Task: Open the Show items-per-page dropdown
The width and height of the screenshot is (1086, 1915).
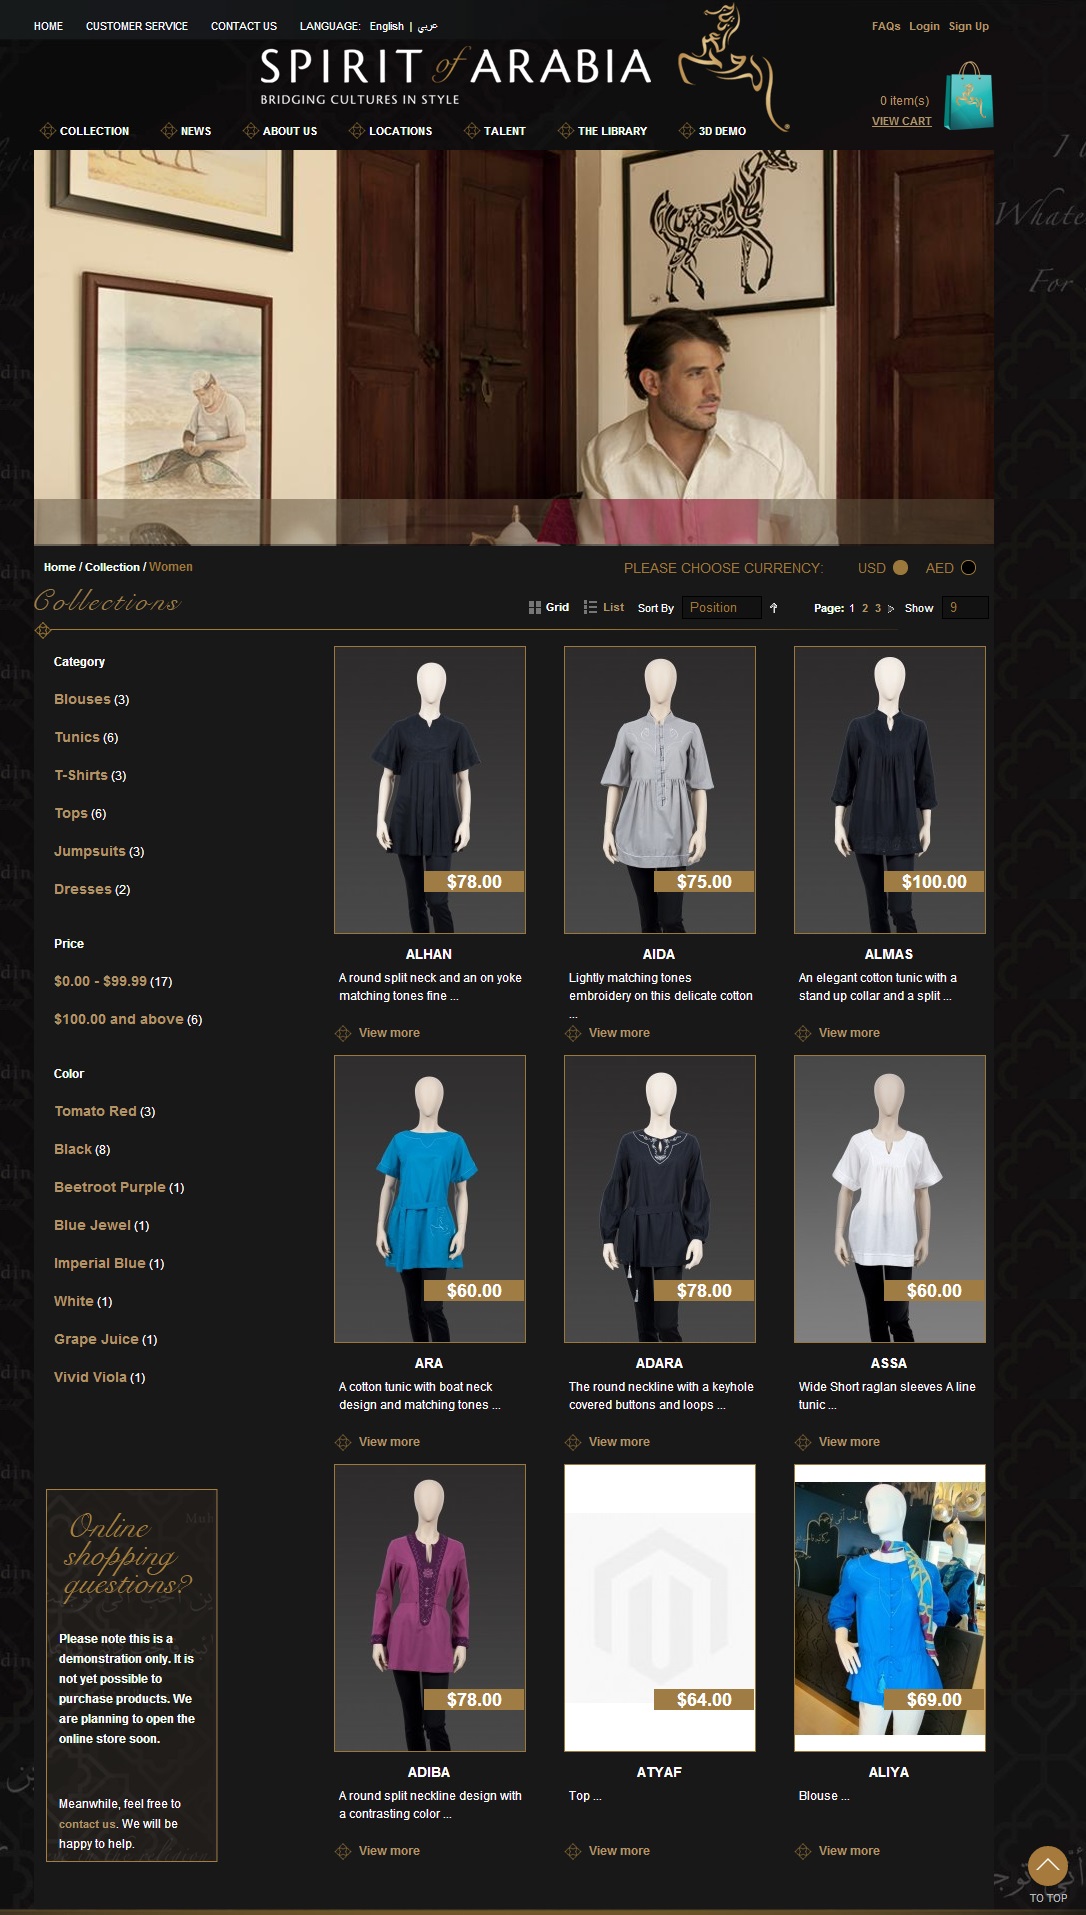Action: (965, 608)
